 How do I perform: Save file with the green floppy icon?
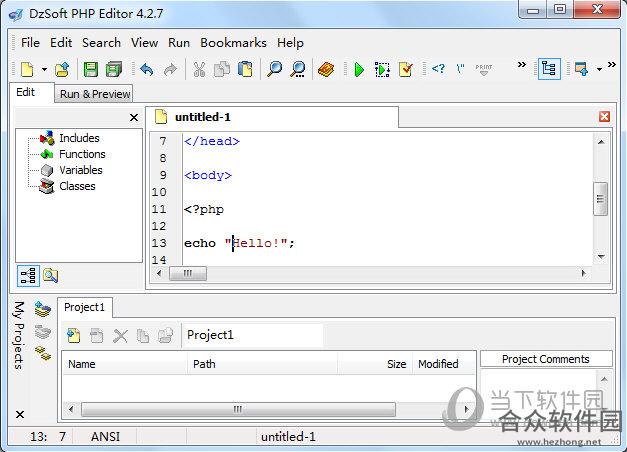click(91, 70)
